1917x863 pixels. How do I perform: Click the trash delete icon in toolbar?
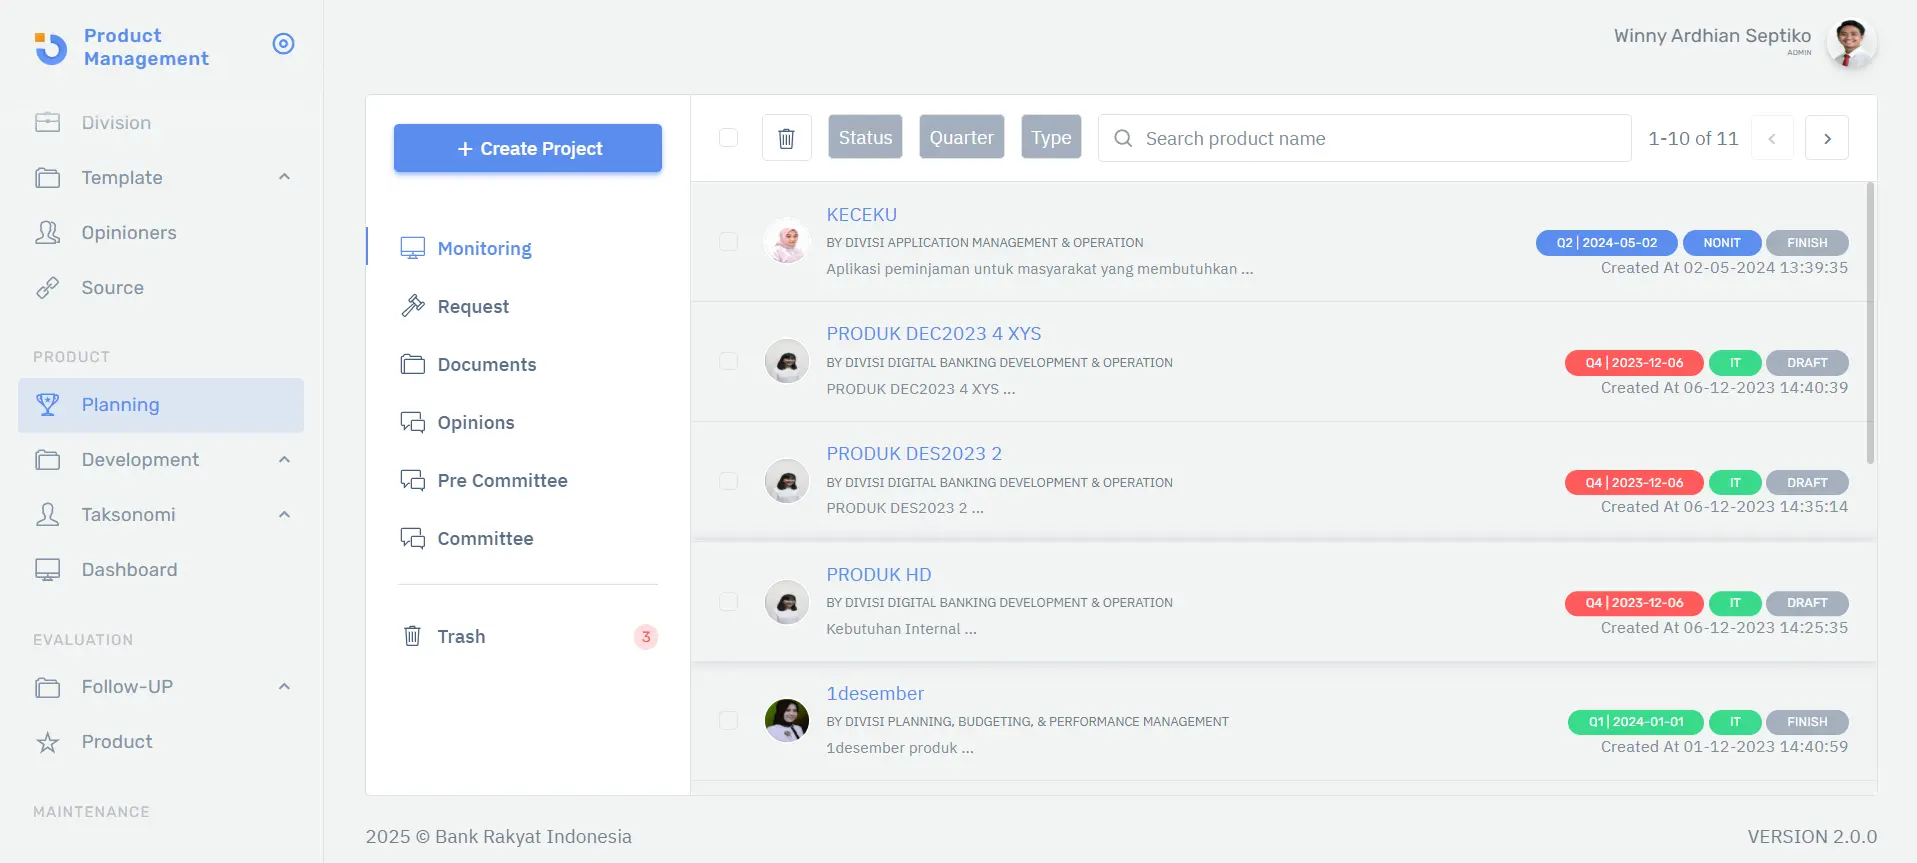786,138
